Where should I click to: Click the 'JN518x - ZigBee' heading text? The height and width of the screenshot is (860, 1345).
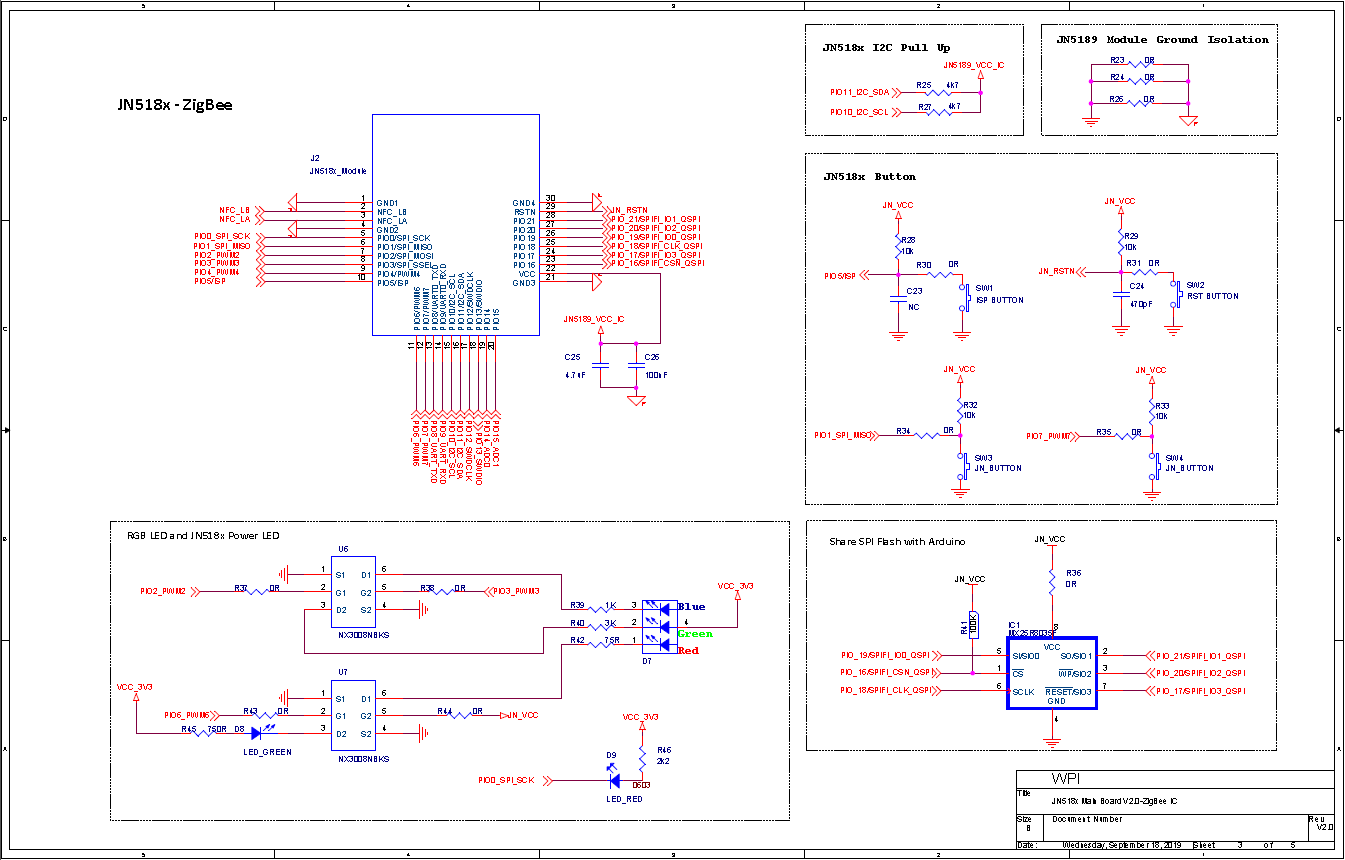tap(175, 104)
